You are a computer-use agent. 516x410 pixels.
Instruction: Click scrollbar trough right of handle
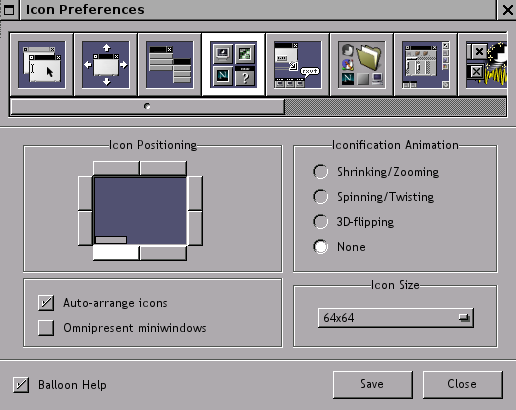[395, 107]
